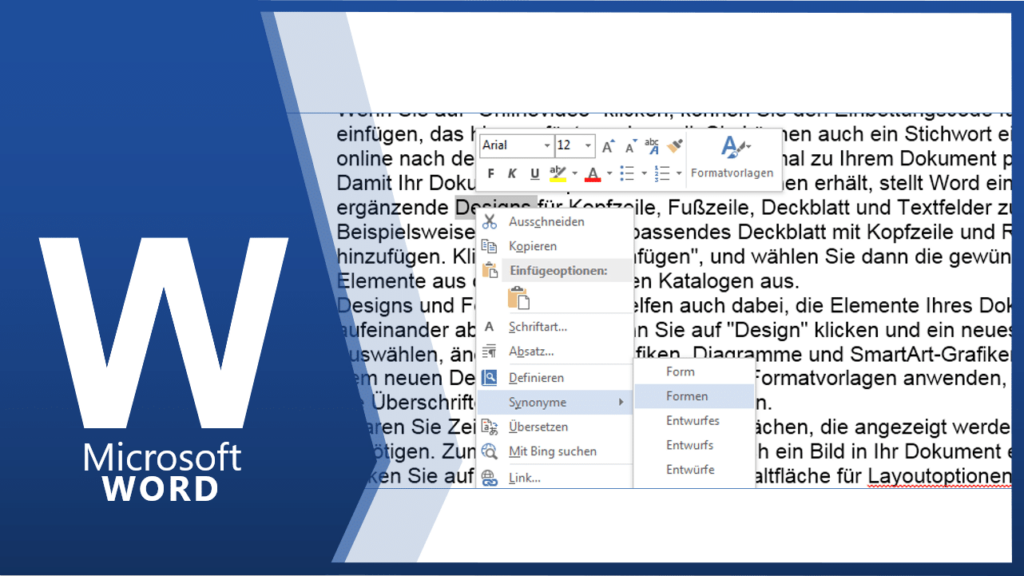Toggle underline with the U button
Viewport: 1024px width, 576px height.
click(x=534, y=174)
